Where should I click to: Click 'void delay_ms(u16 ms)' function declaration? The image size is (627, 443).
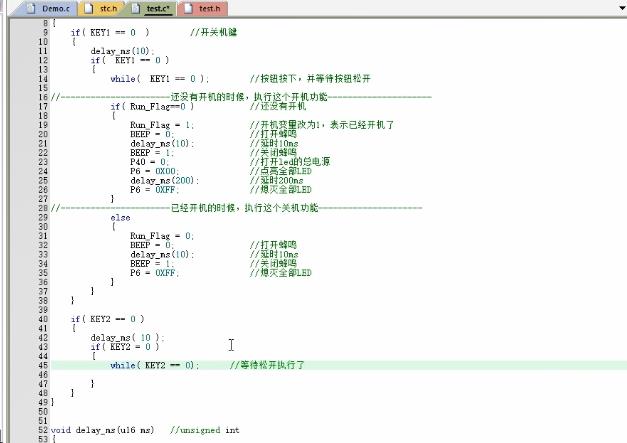102,430
